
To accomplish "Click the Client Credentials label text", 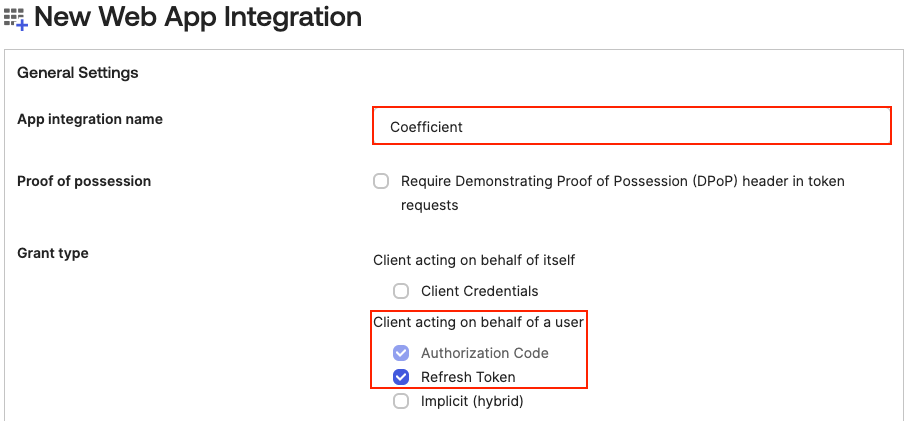I will (x=479, y=291).
